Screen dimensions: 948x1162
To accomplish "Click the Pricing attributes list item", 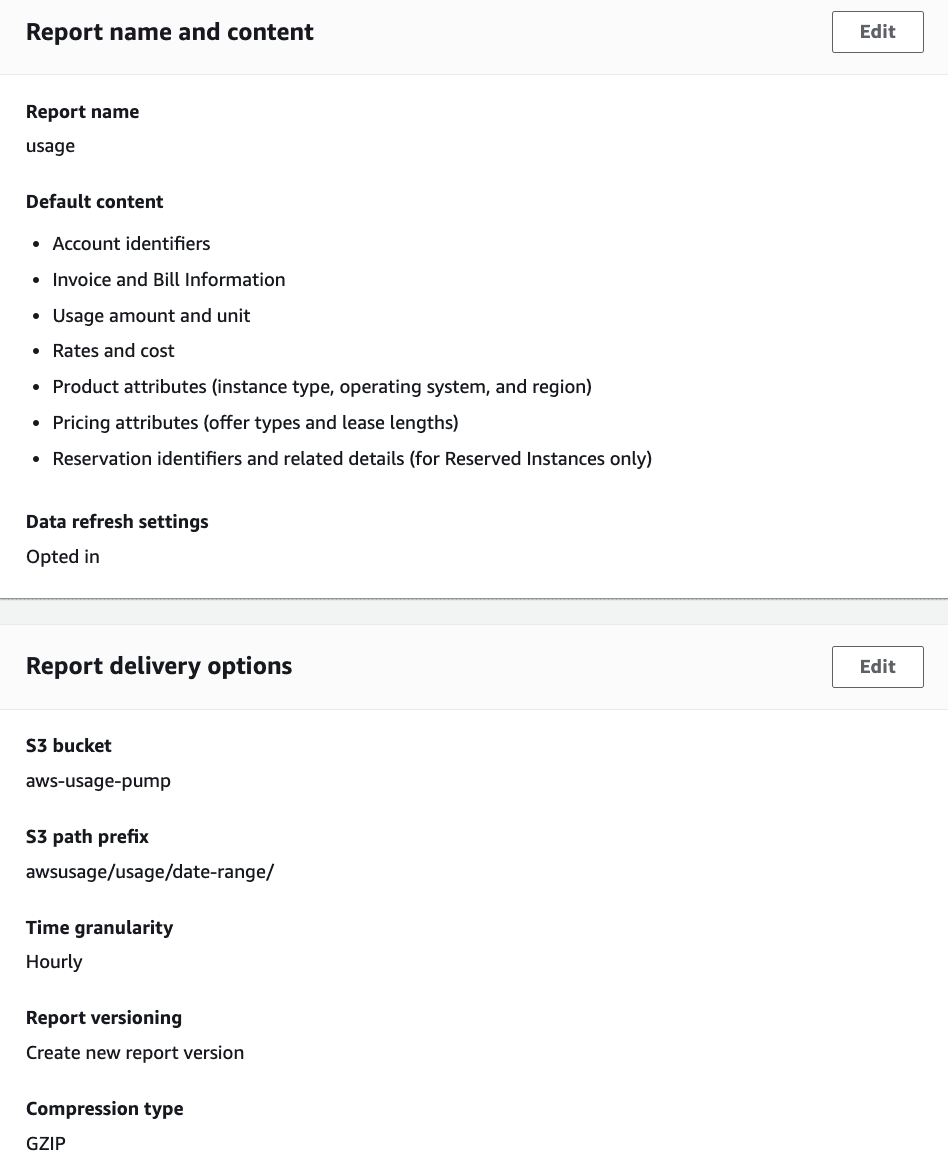I will 256,422.
